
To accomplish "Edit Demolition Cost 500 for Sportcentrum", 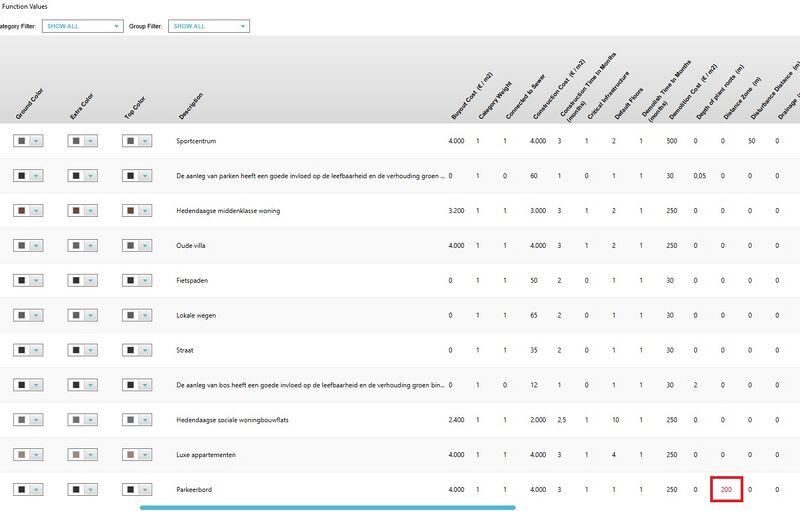I will tap(671, 141).
